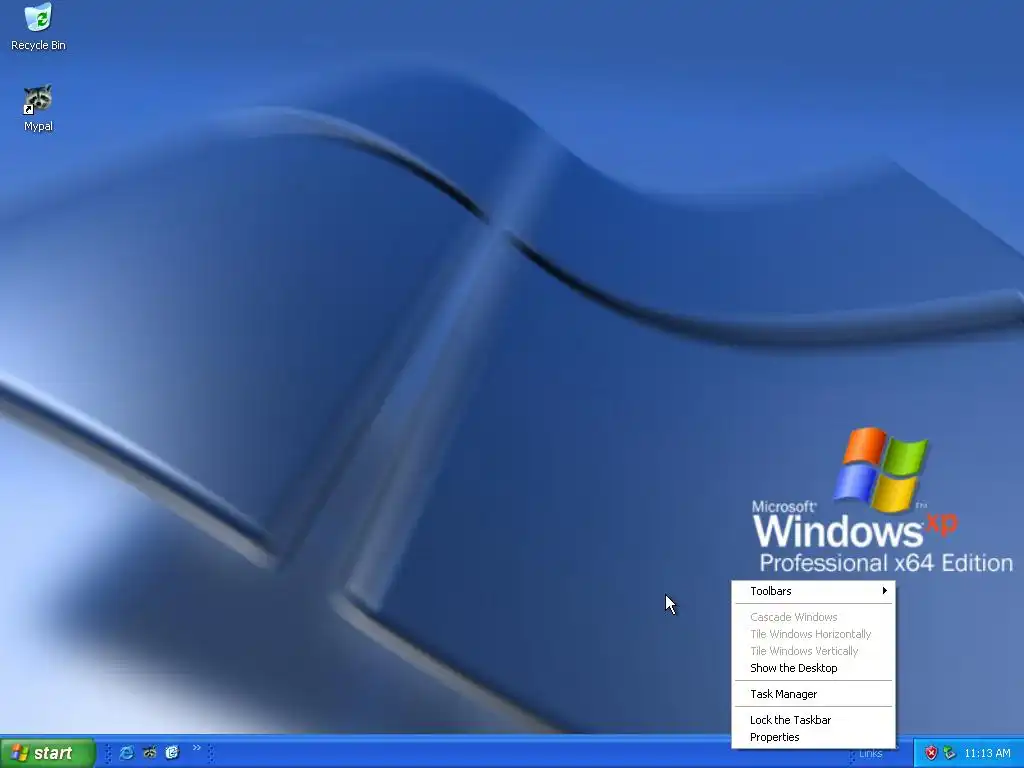Click the Safely Remove Hardware tray icon
Image resolution: width=1024 pixels, height=768 pixels.
pyautogui.click(x=950, y=753)
